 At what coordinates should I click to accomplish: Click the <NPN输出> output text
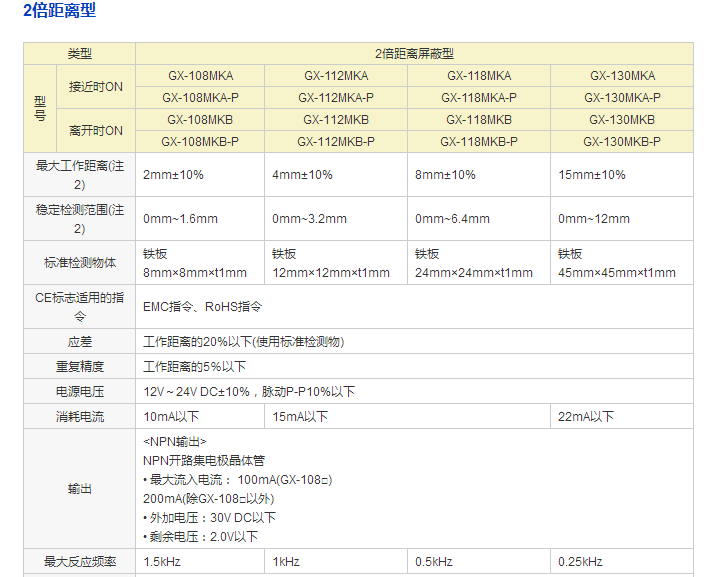click(175, 441)
